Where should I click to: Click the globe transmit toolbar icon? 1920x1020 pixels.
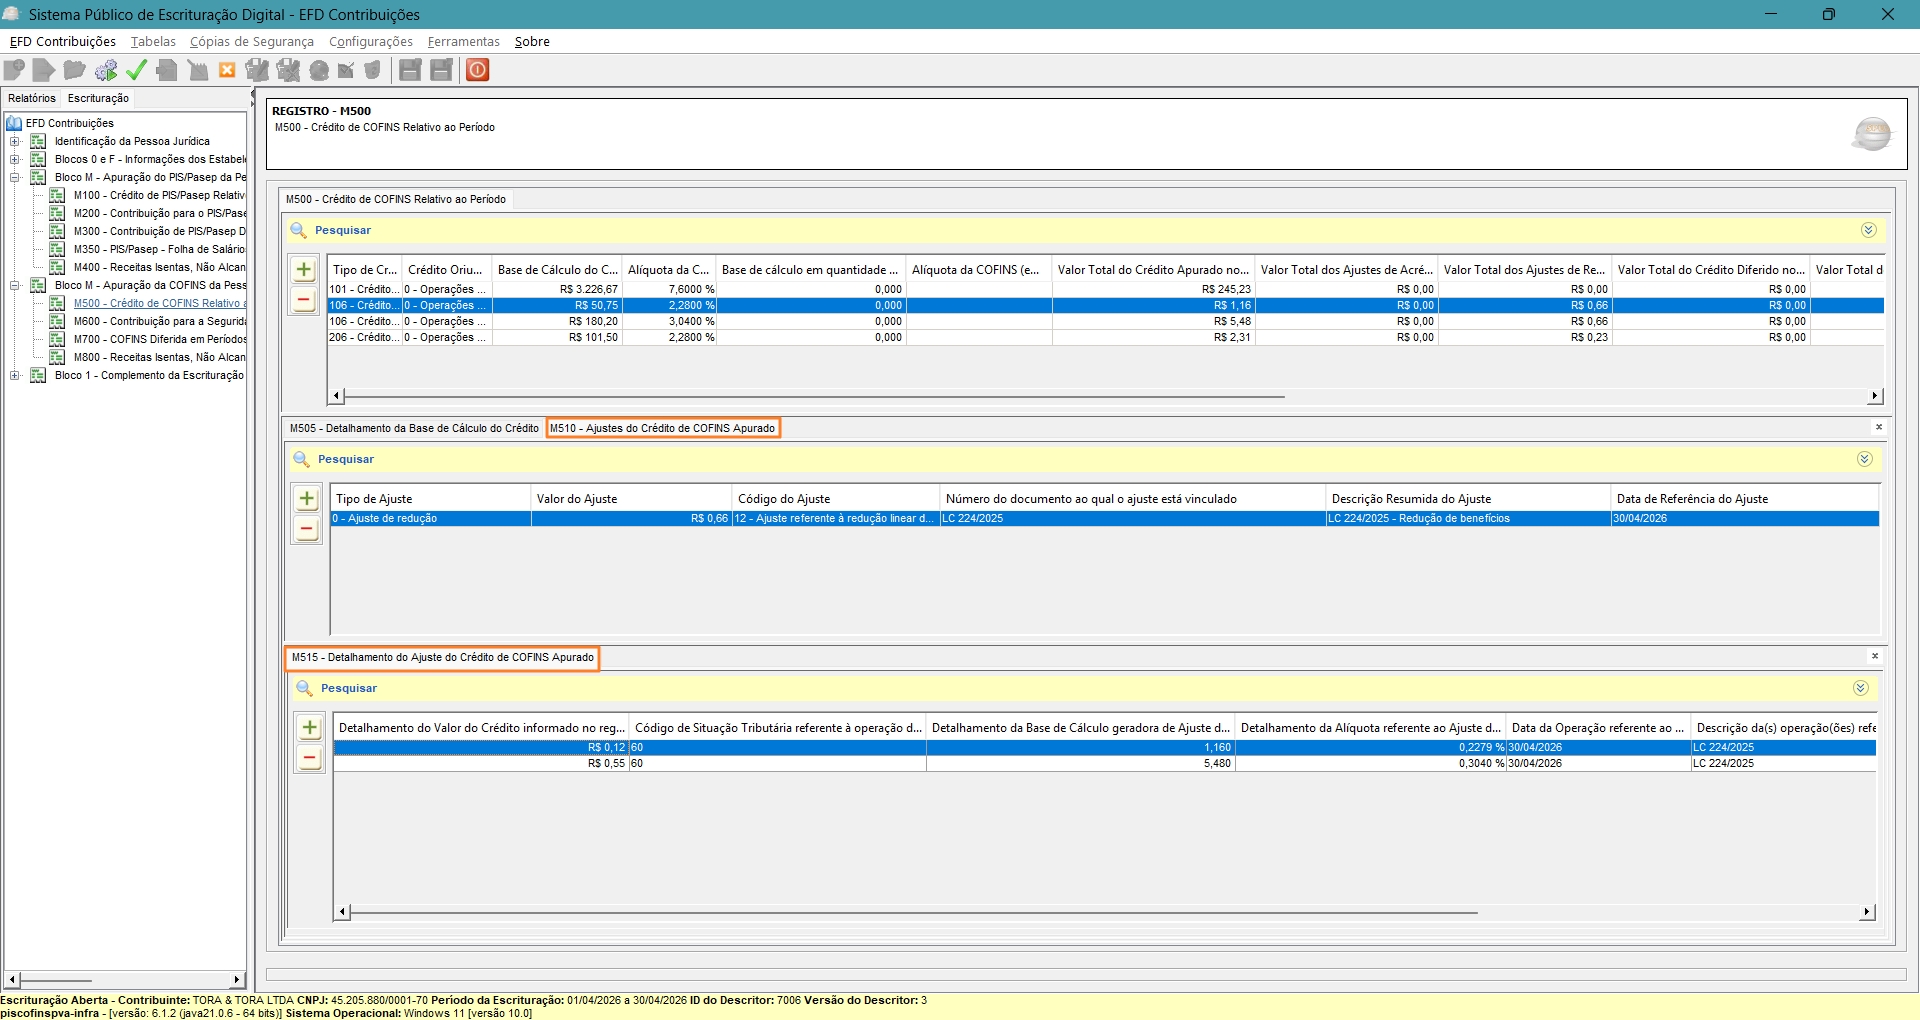click(x=319, y=70)
